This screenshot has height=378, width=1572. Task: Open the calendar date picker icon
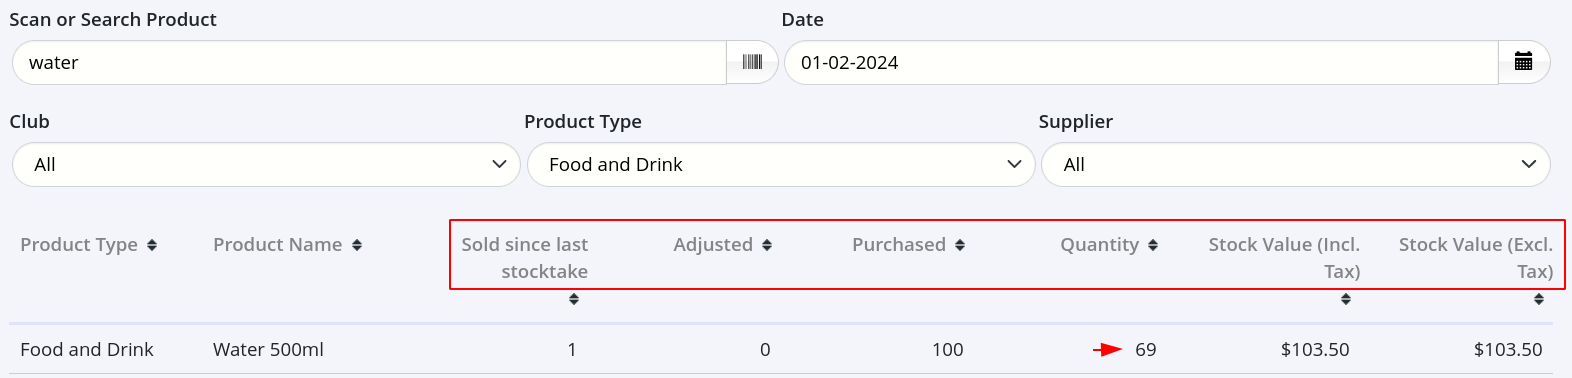[1523, 62]
